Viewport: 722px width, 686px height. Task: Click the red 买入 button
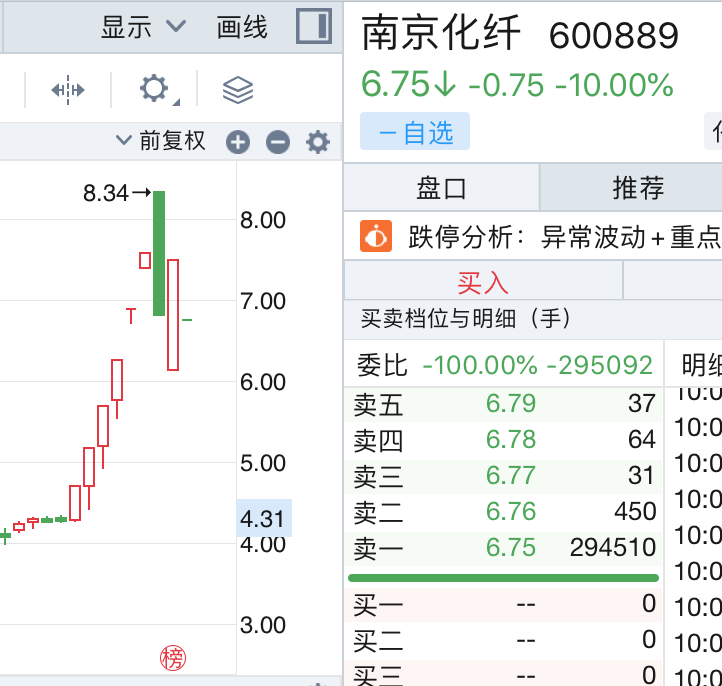pos(483,281)
